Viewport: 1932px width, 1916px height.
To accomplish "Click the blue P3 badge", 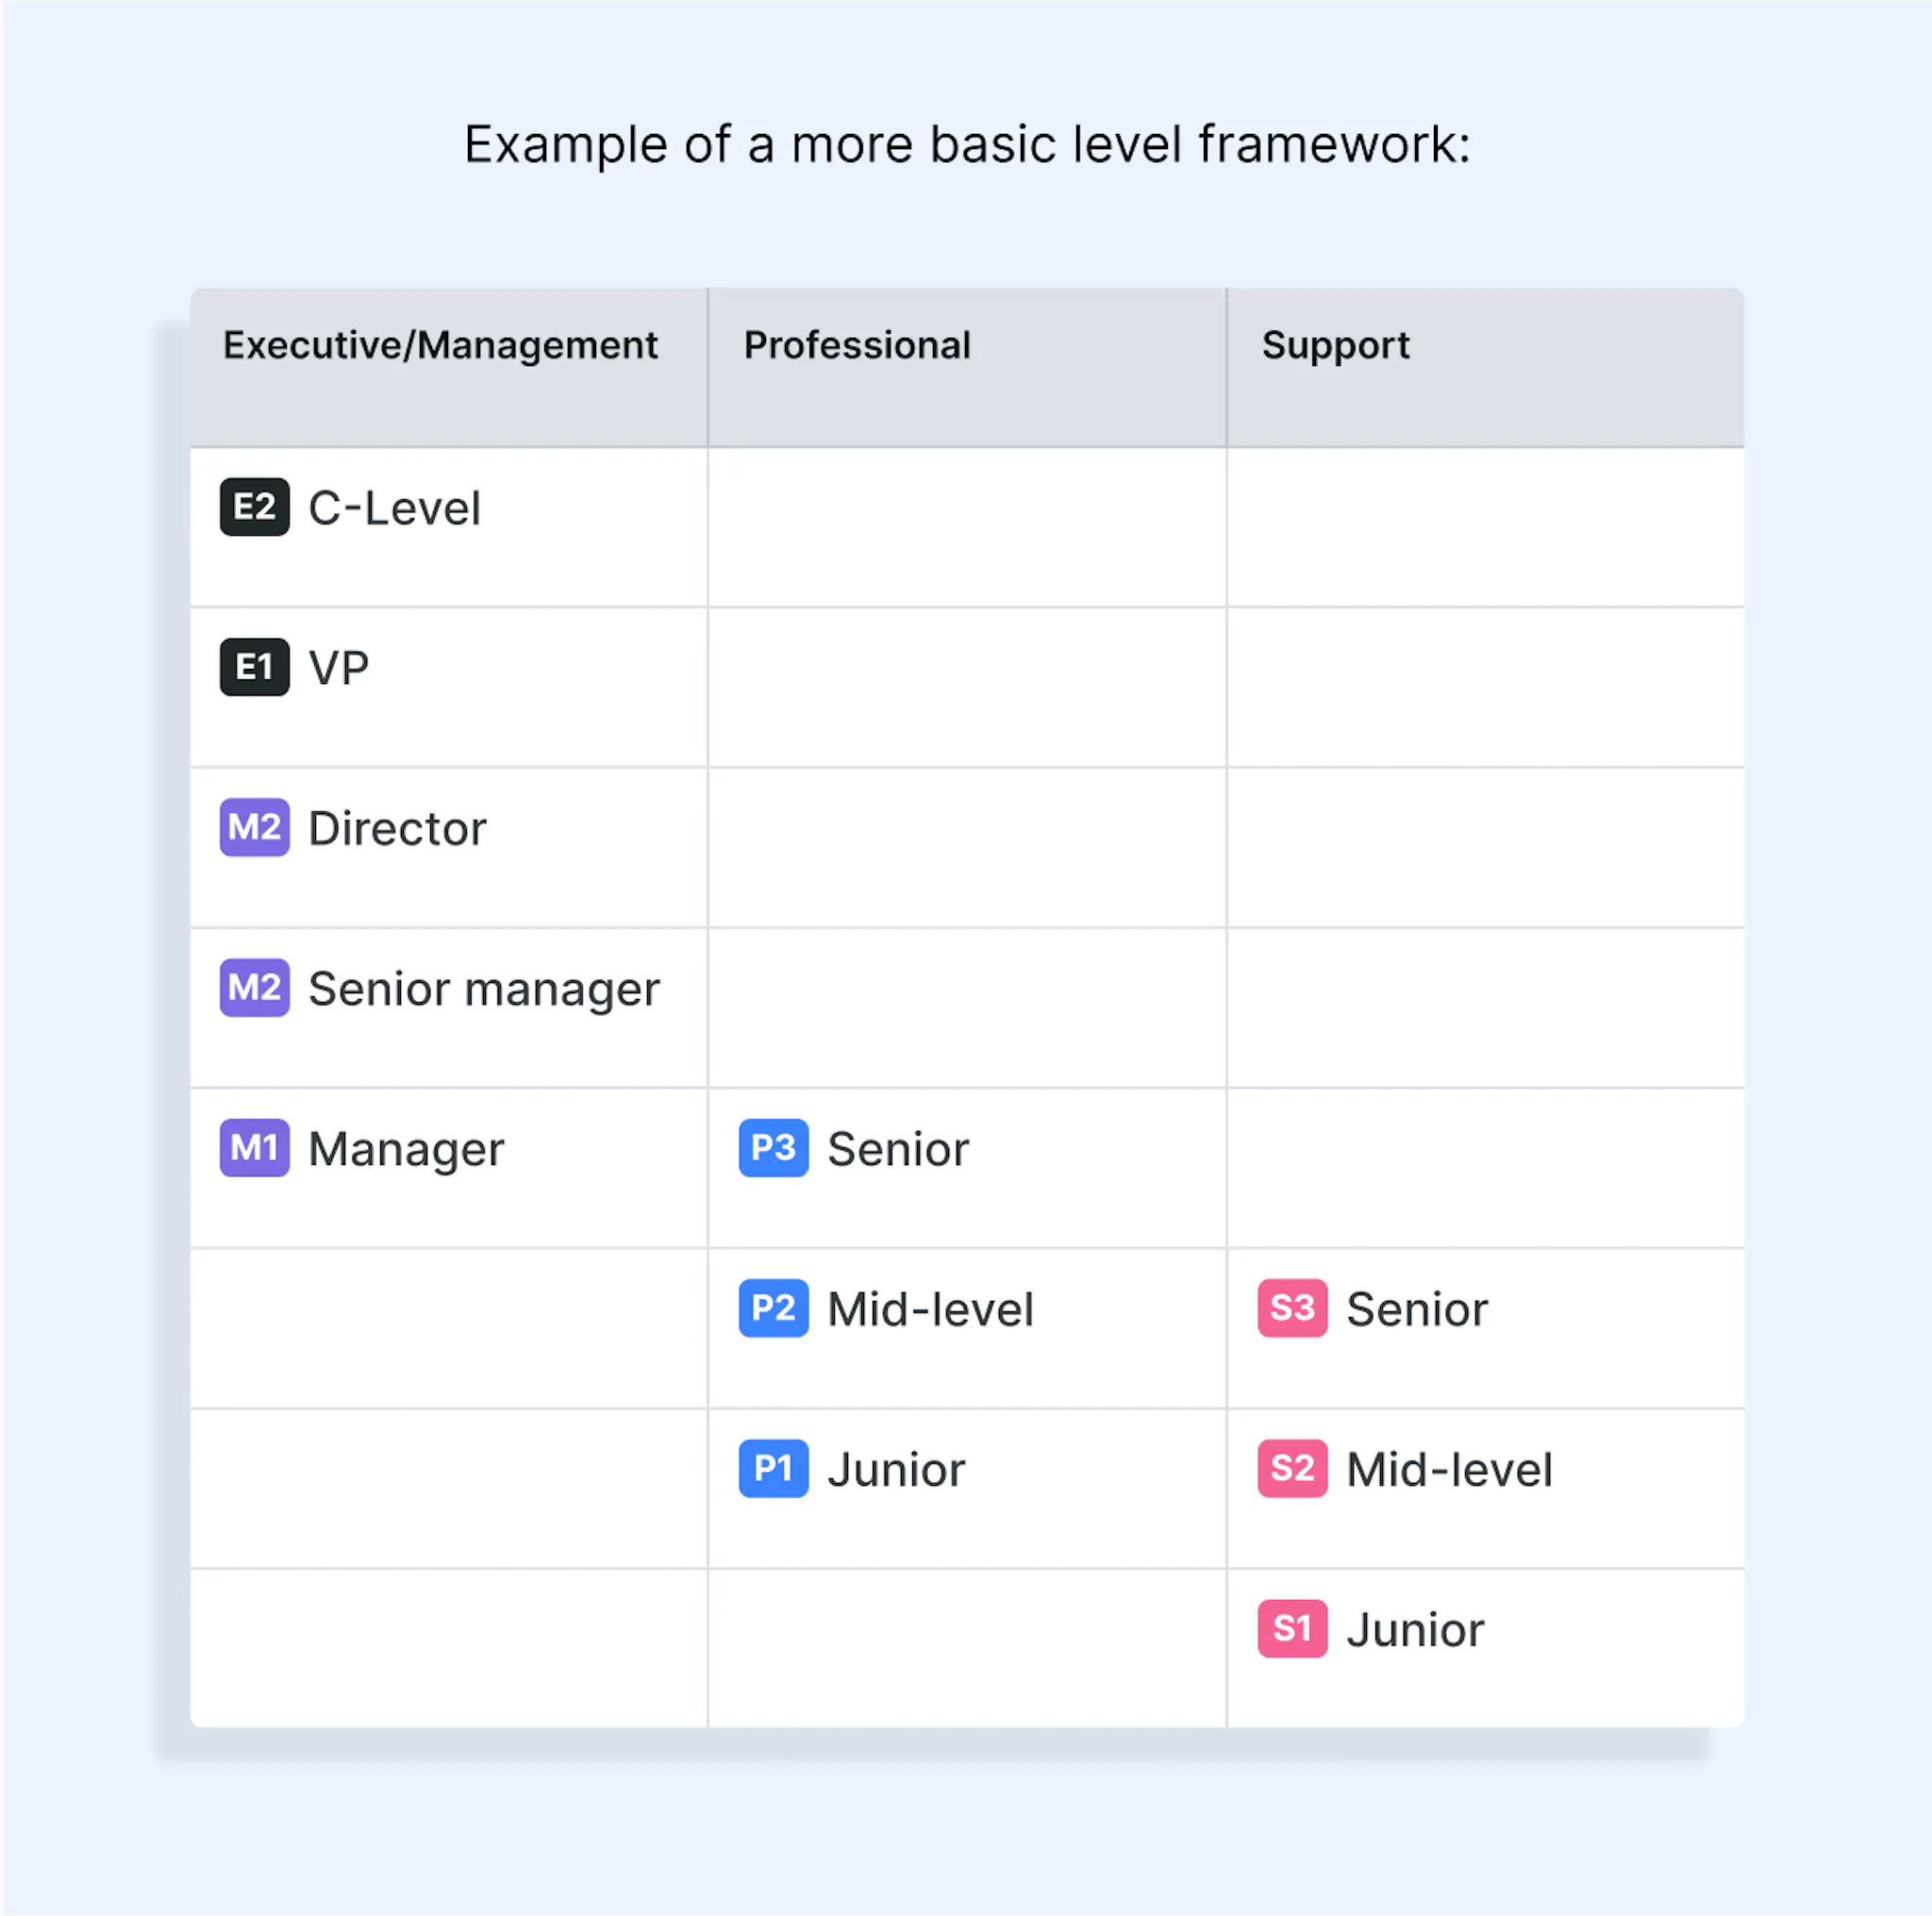I will point(773,1148).
